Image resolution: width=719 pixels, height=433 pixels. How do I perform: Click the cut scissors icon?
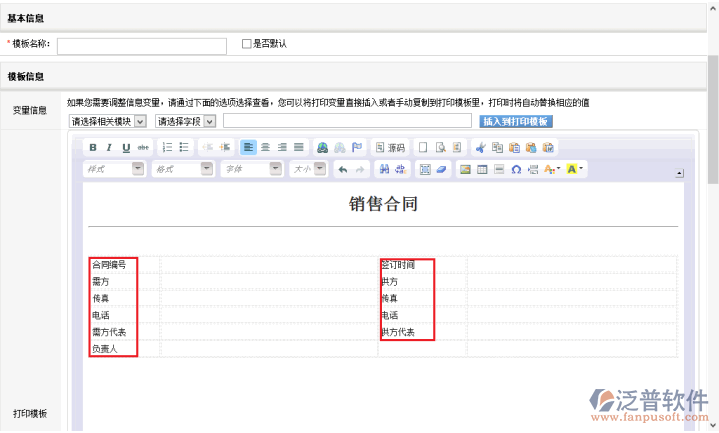tap(480, 147)
